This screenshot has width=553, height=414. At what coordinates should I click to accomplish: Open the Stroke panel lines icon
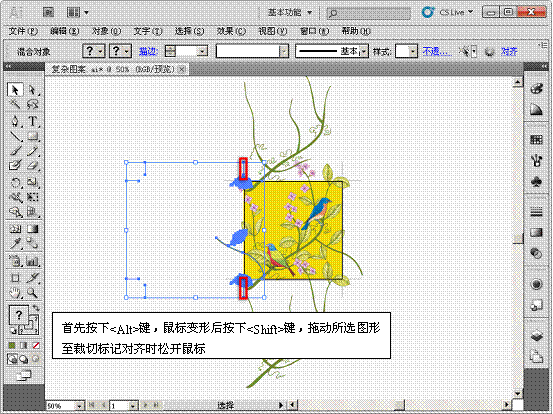(x=536, y=212)
